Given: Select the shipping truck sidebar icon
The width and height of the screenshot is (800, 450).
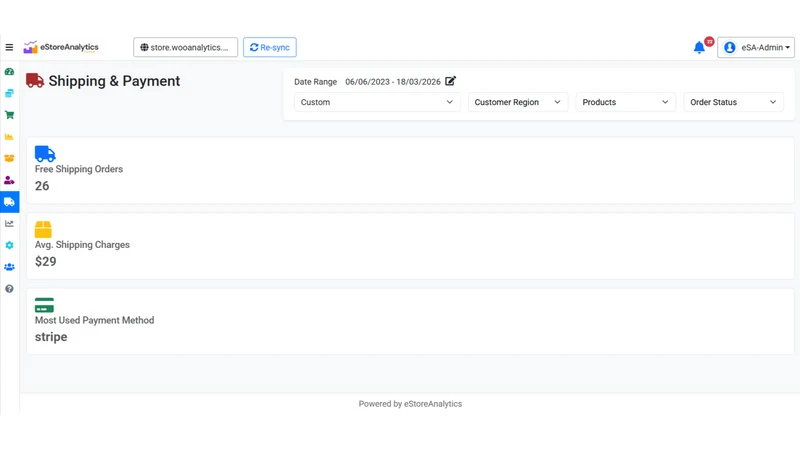Looking at the screenshot, I should 9,202.
